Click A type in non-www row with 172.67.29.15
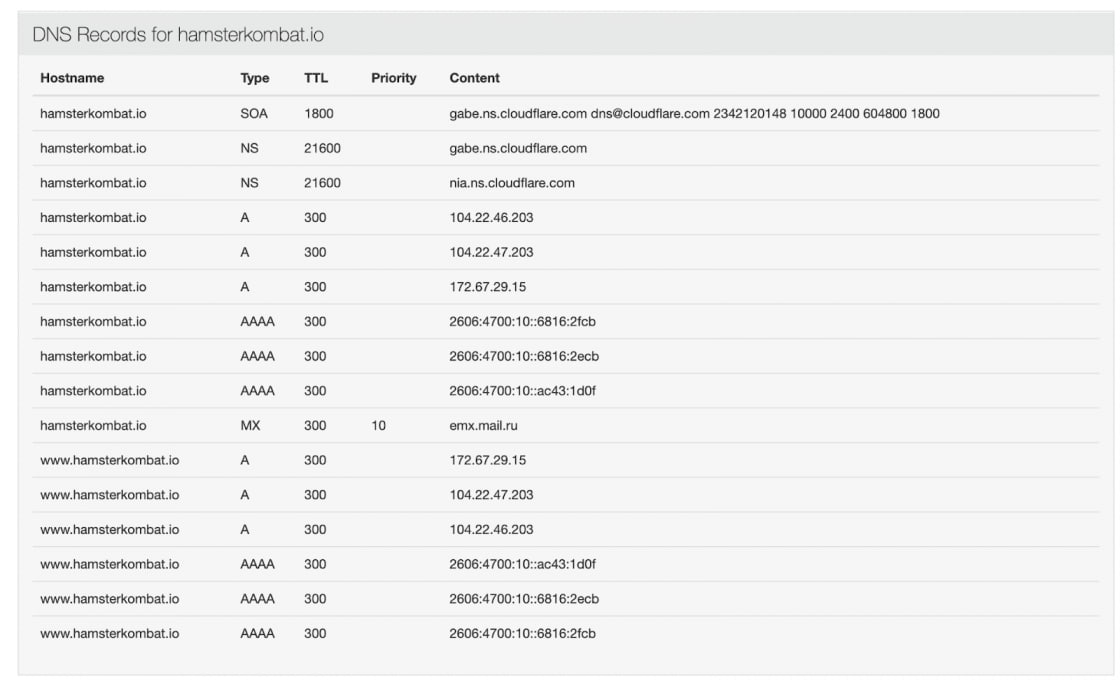The height and width of the screenshot is (686, 1120). 245,287
